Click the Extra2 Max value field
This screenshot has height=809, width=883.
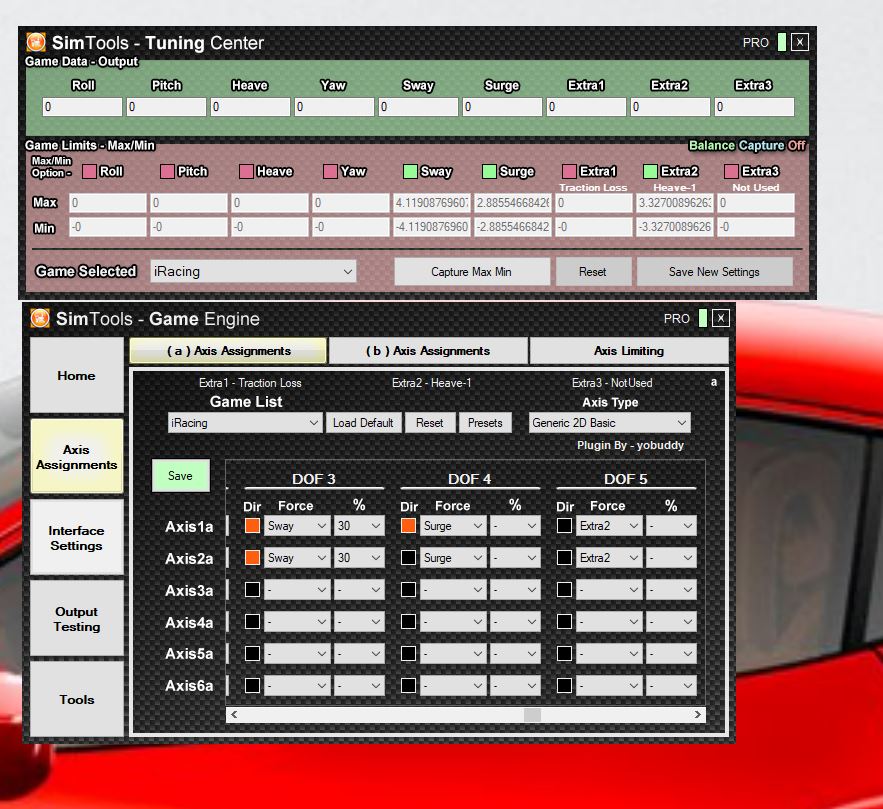coord(675,203)
